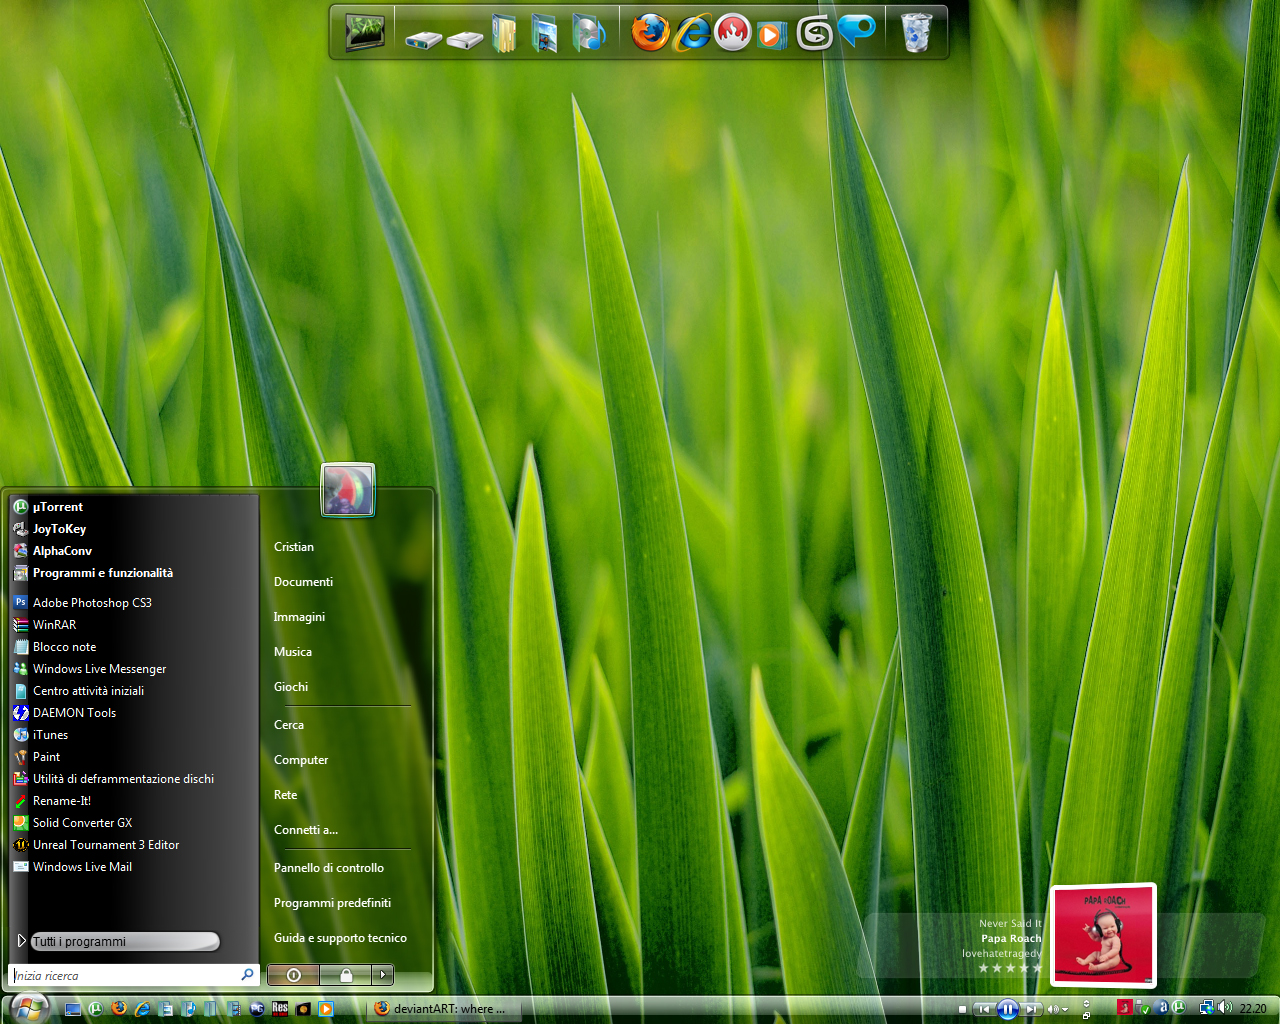The width and height of the screenshot is (1280, 1024).
Task: Mute the media player toolbar volume
Action: 1053,1009
